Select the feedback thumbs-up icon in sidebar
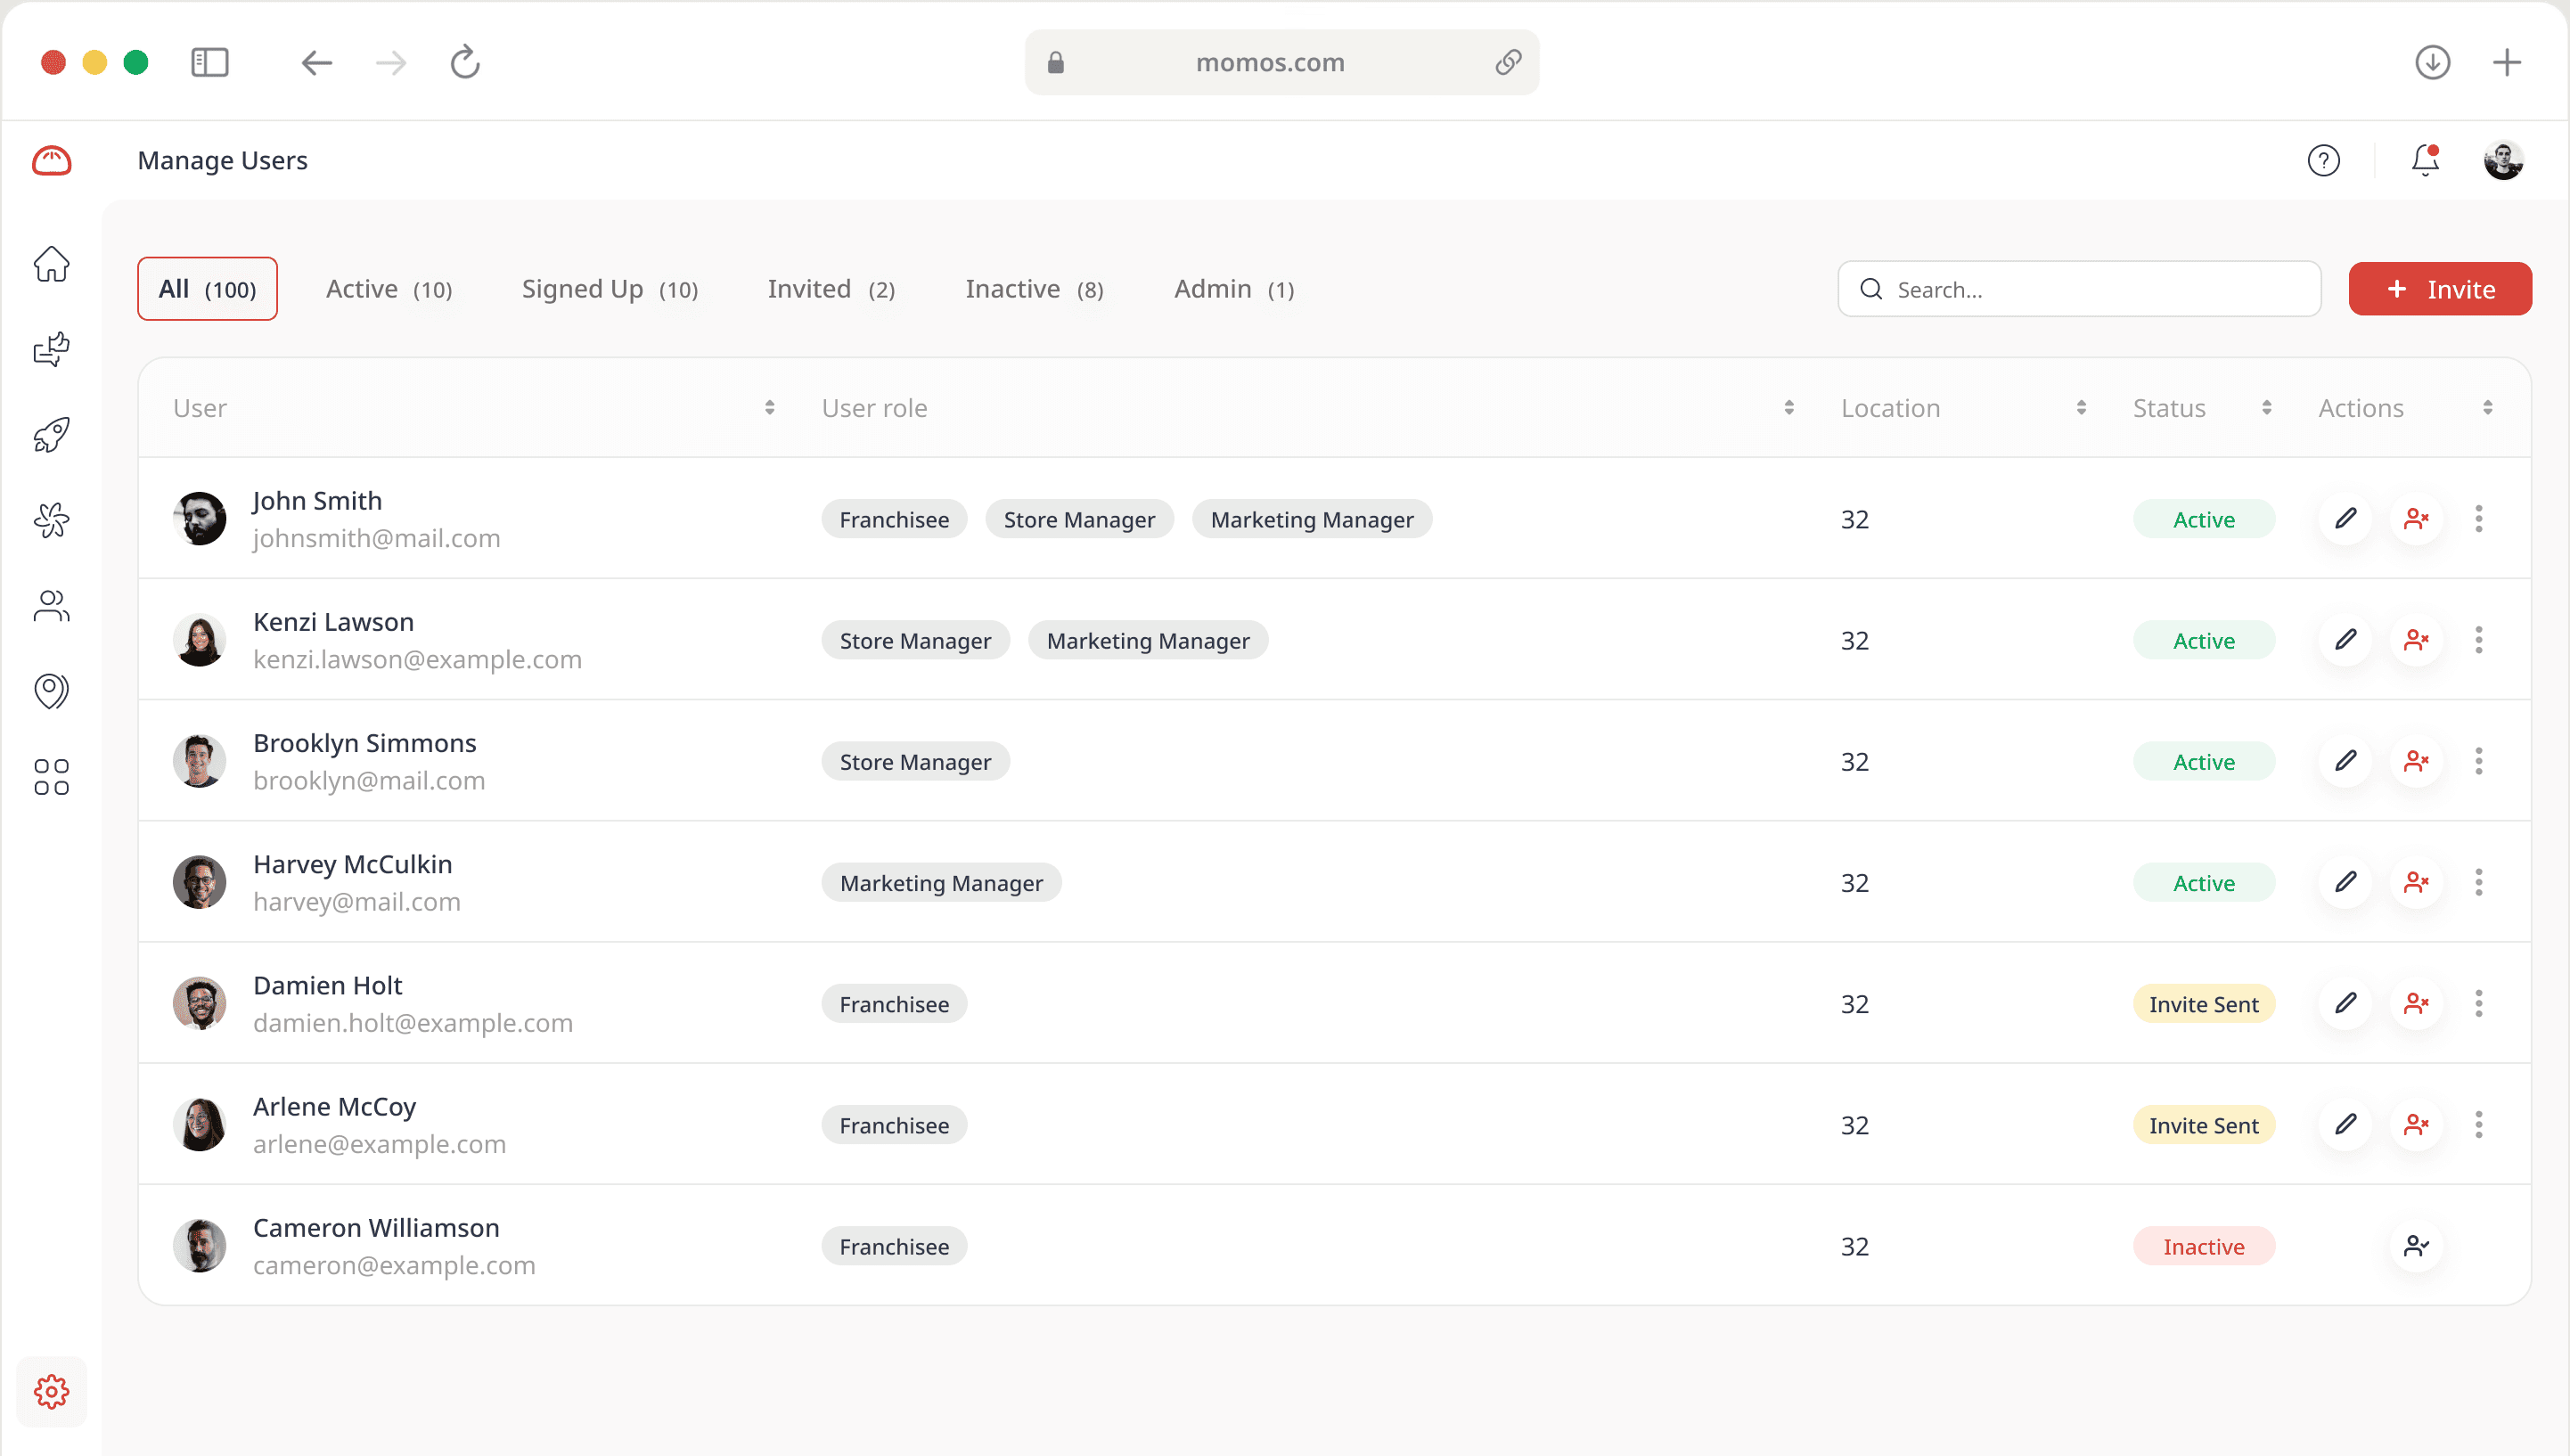 [51, 348]
